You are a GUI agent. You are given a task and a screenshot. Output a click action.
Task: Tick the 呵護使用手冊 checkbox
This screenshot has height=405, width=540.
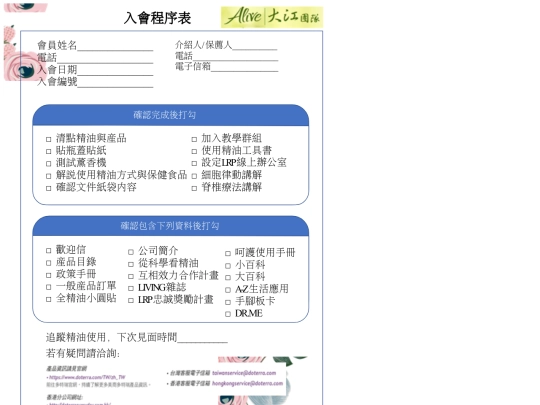(x=228, y=253)
